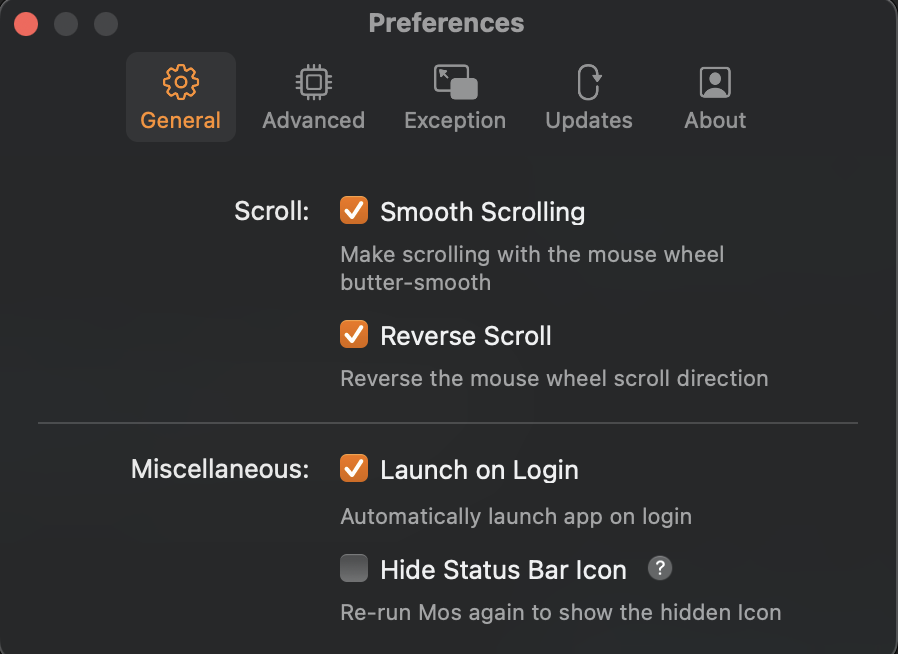The height and width of the screenshot is (654, 898).
Task: Select the About tab label
Action: 715,121
